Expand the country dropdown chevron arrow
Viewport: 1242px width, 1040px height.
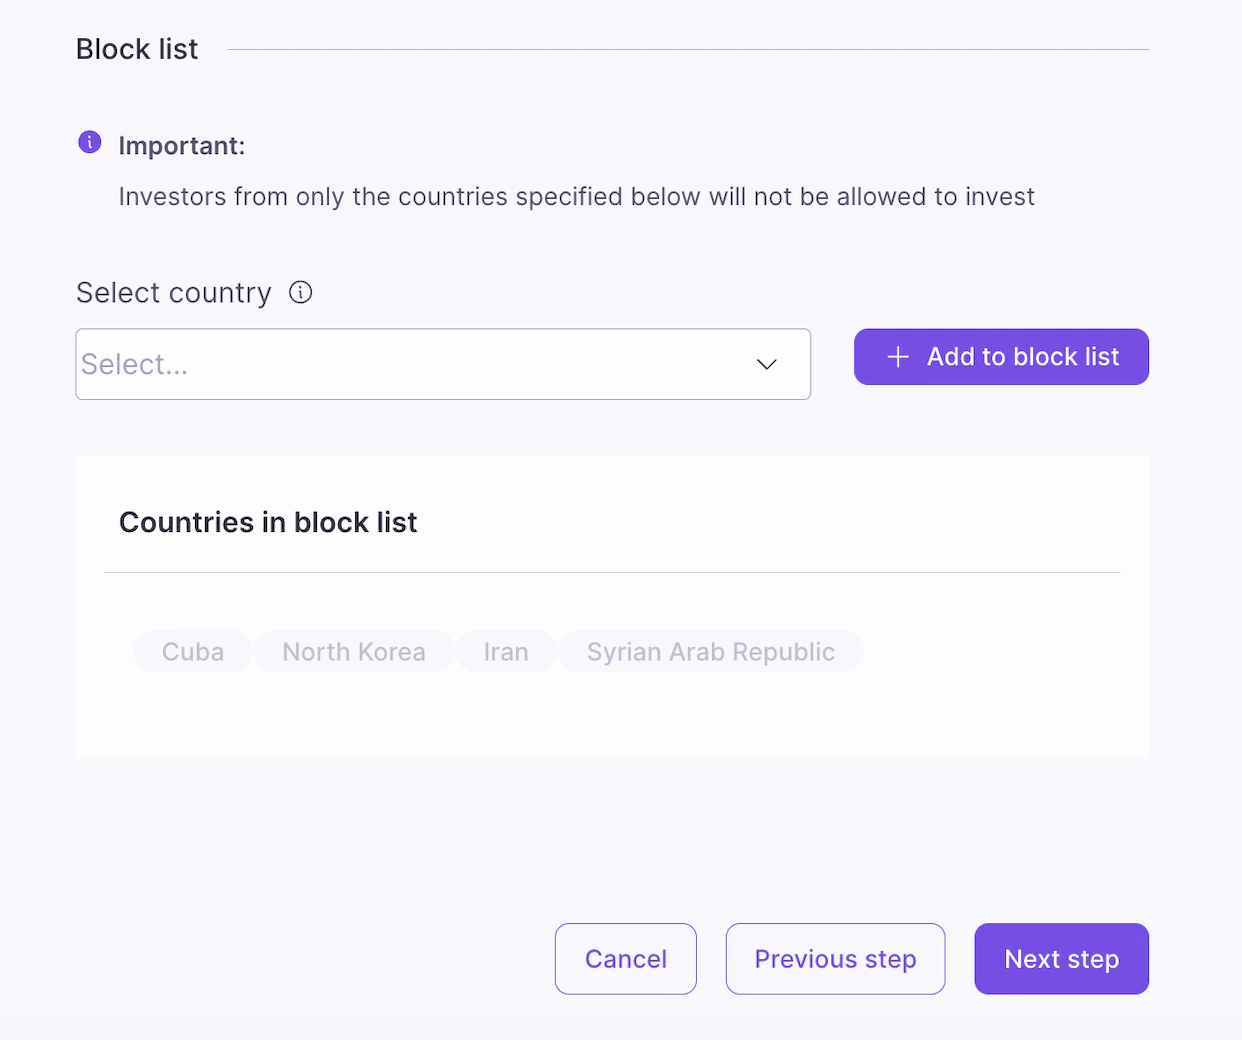pyautogui.click(x=766, y=364)
